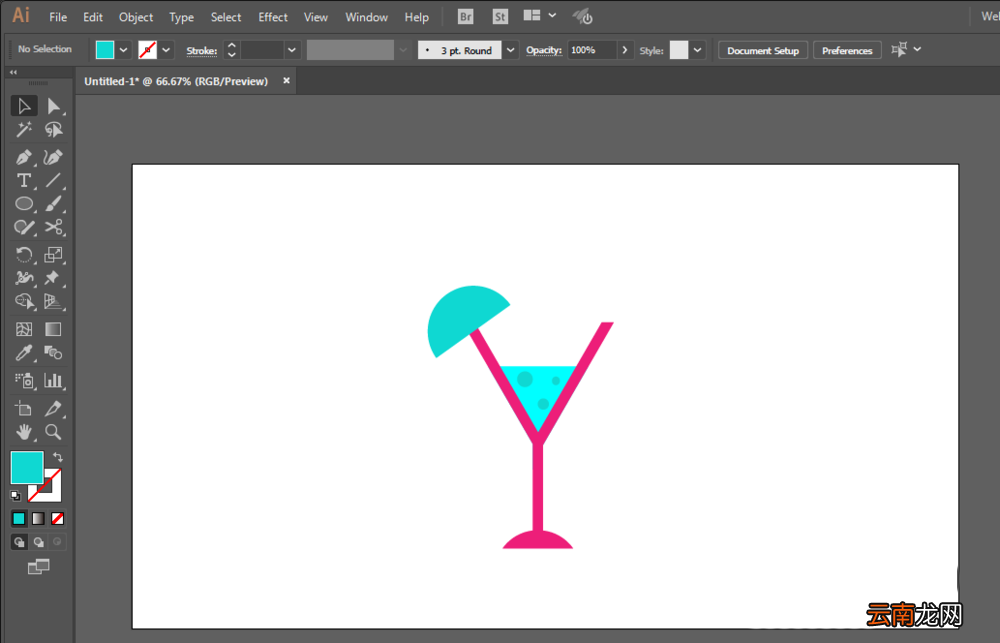Open the Change Screen Mode button

click(38, 566)
